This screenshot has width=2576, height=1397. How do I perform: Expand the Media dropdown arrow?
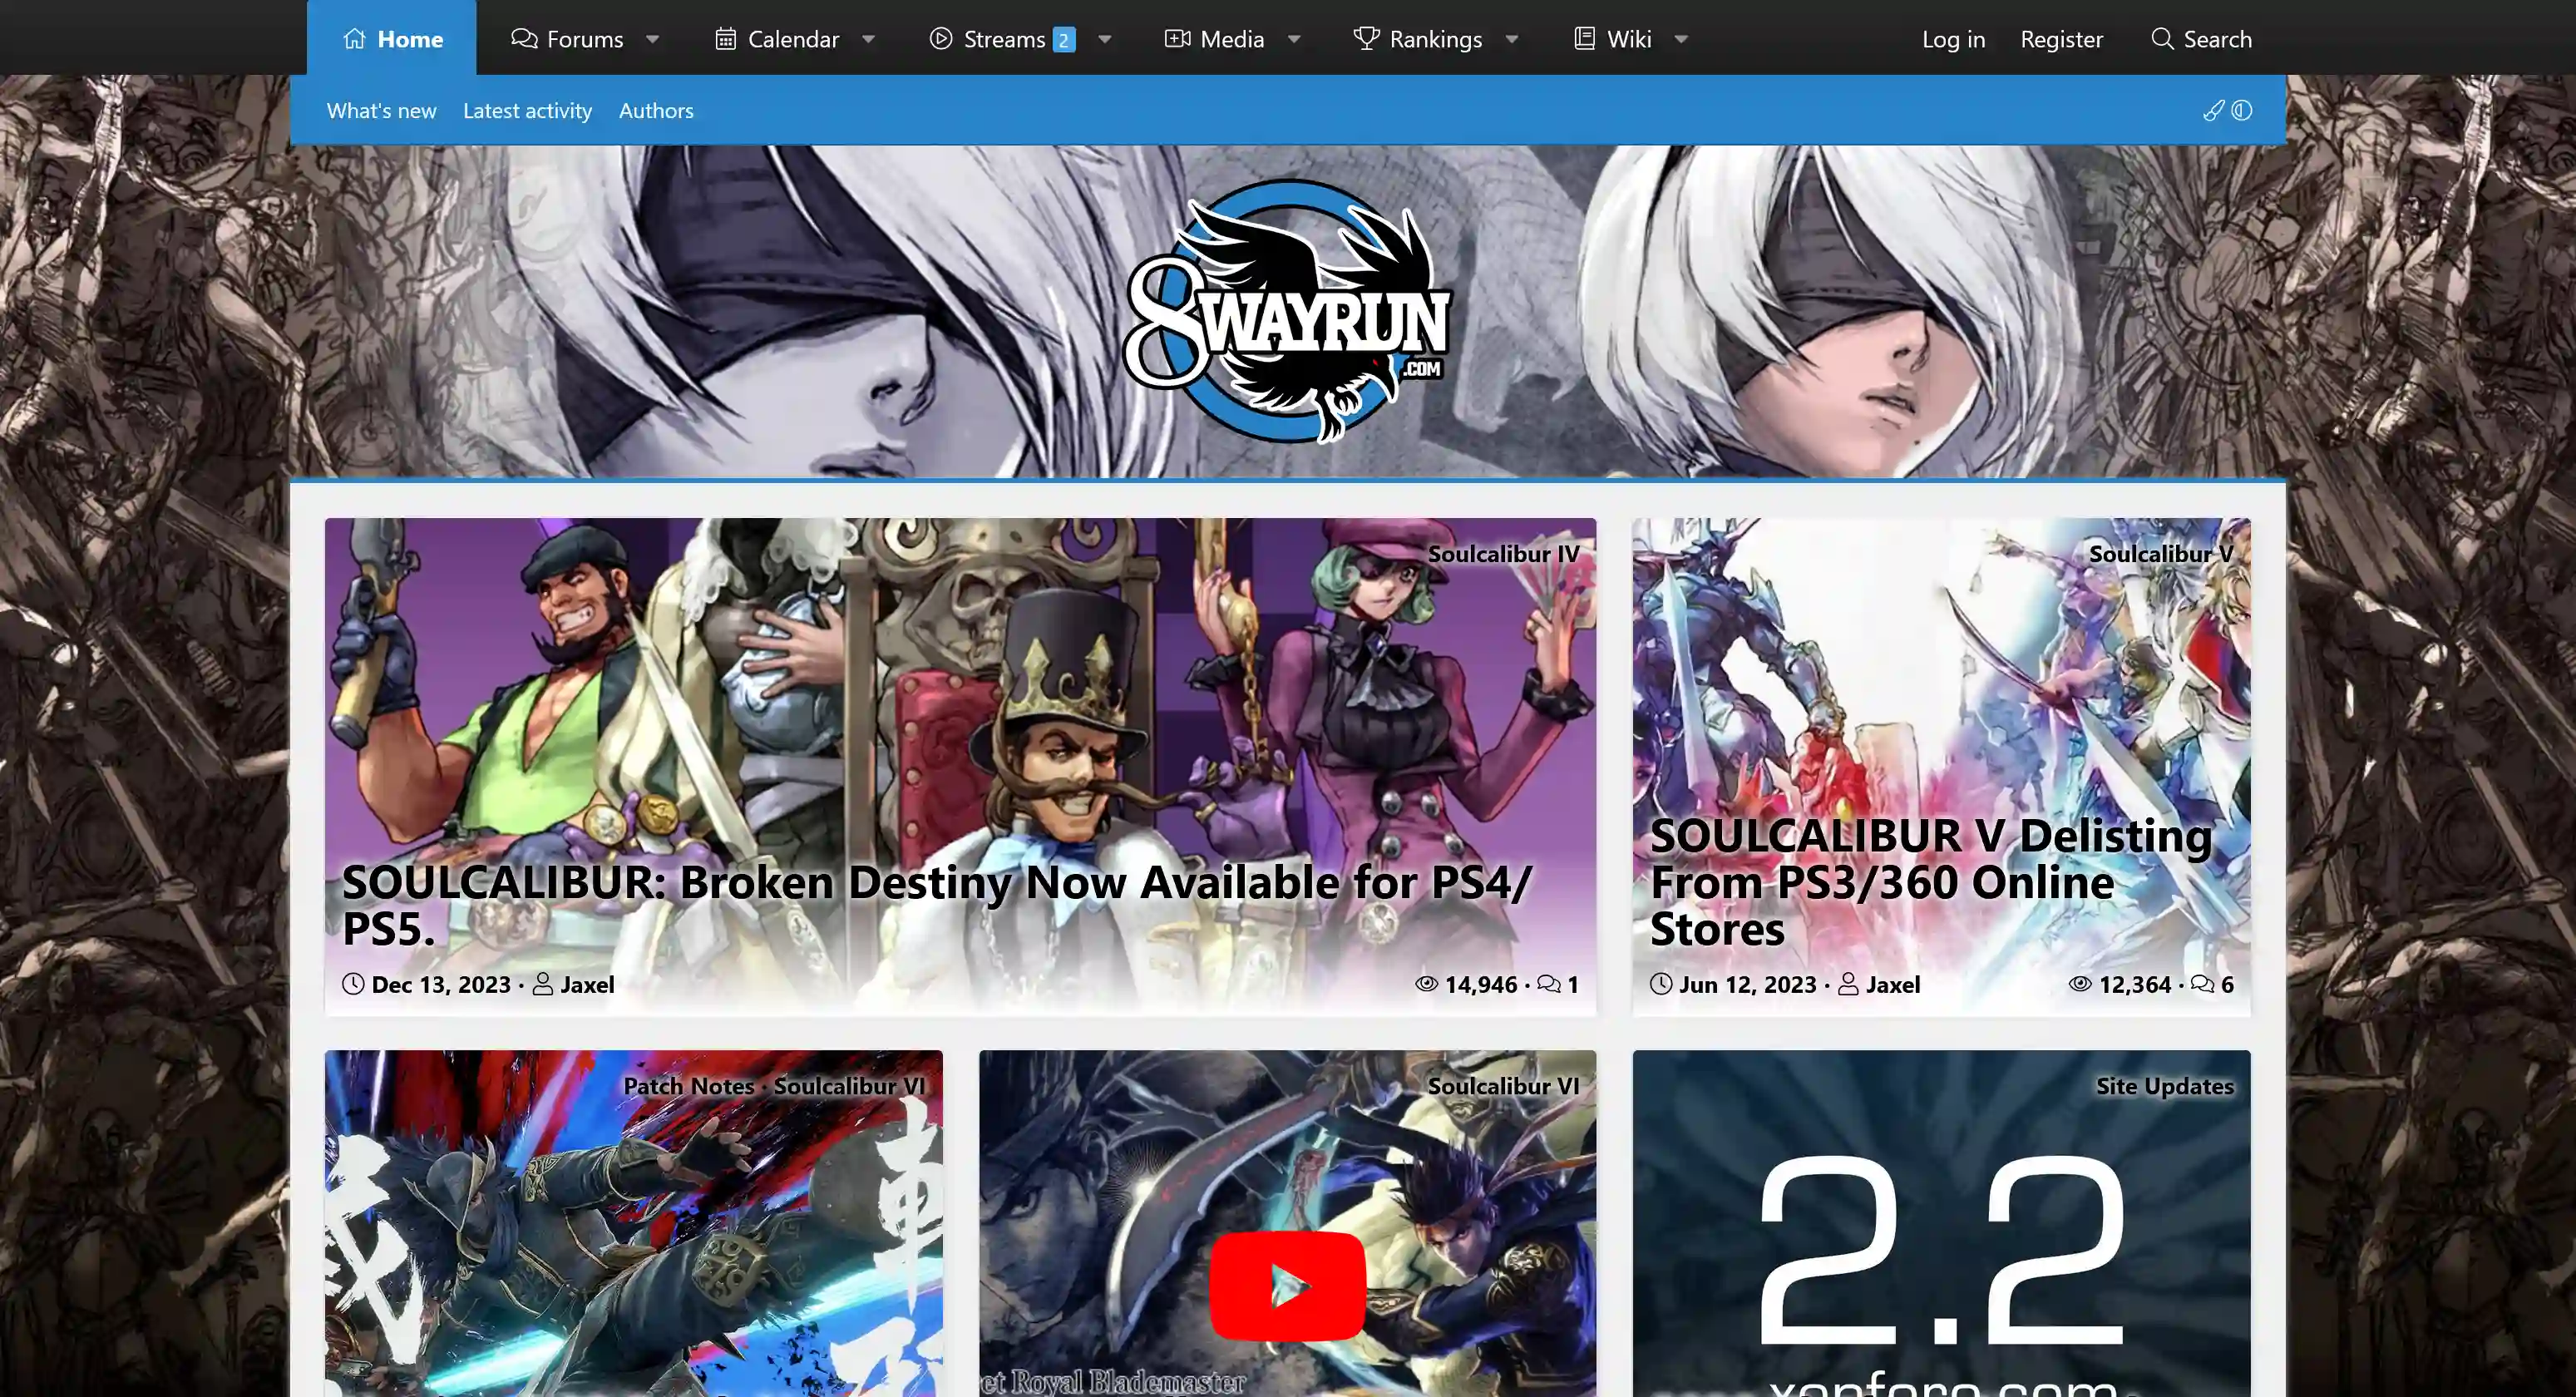click(1294, 39)
